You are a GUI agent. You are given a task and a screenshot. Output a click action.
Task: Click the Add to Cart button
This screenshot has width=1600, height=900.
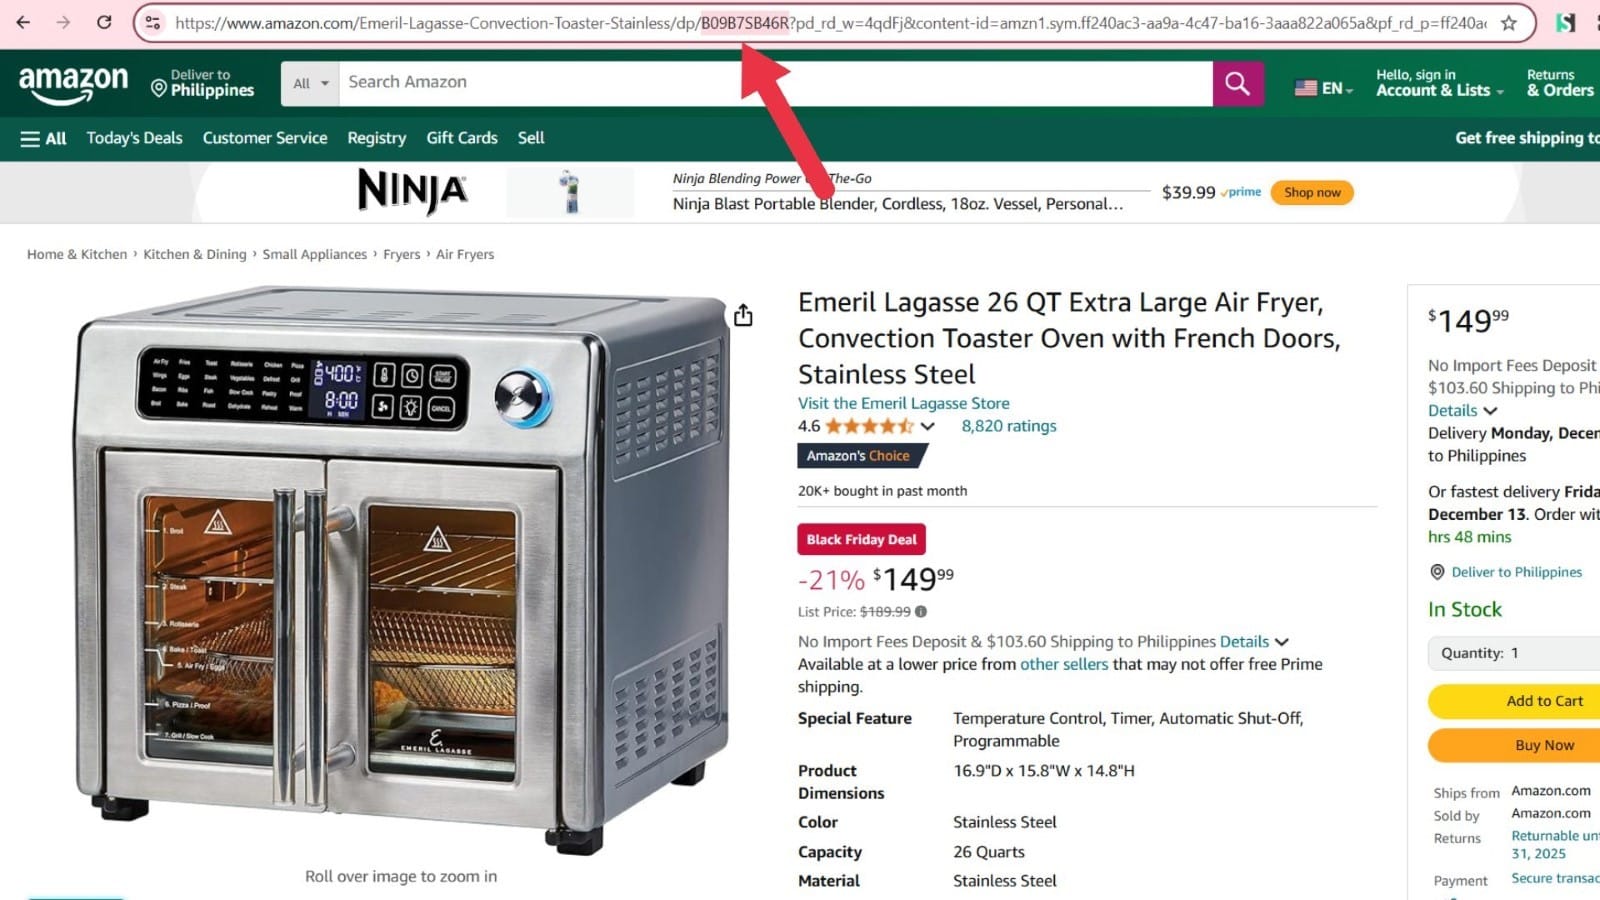click(1514, 701)
